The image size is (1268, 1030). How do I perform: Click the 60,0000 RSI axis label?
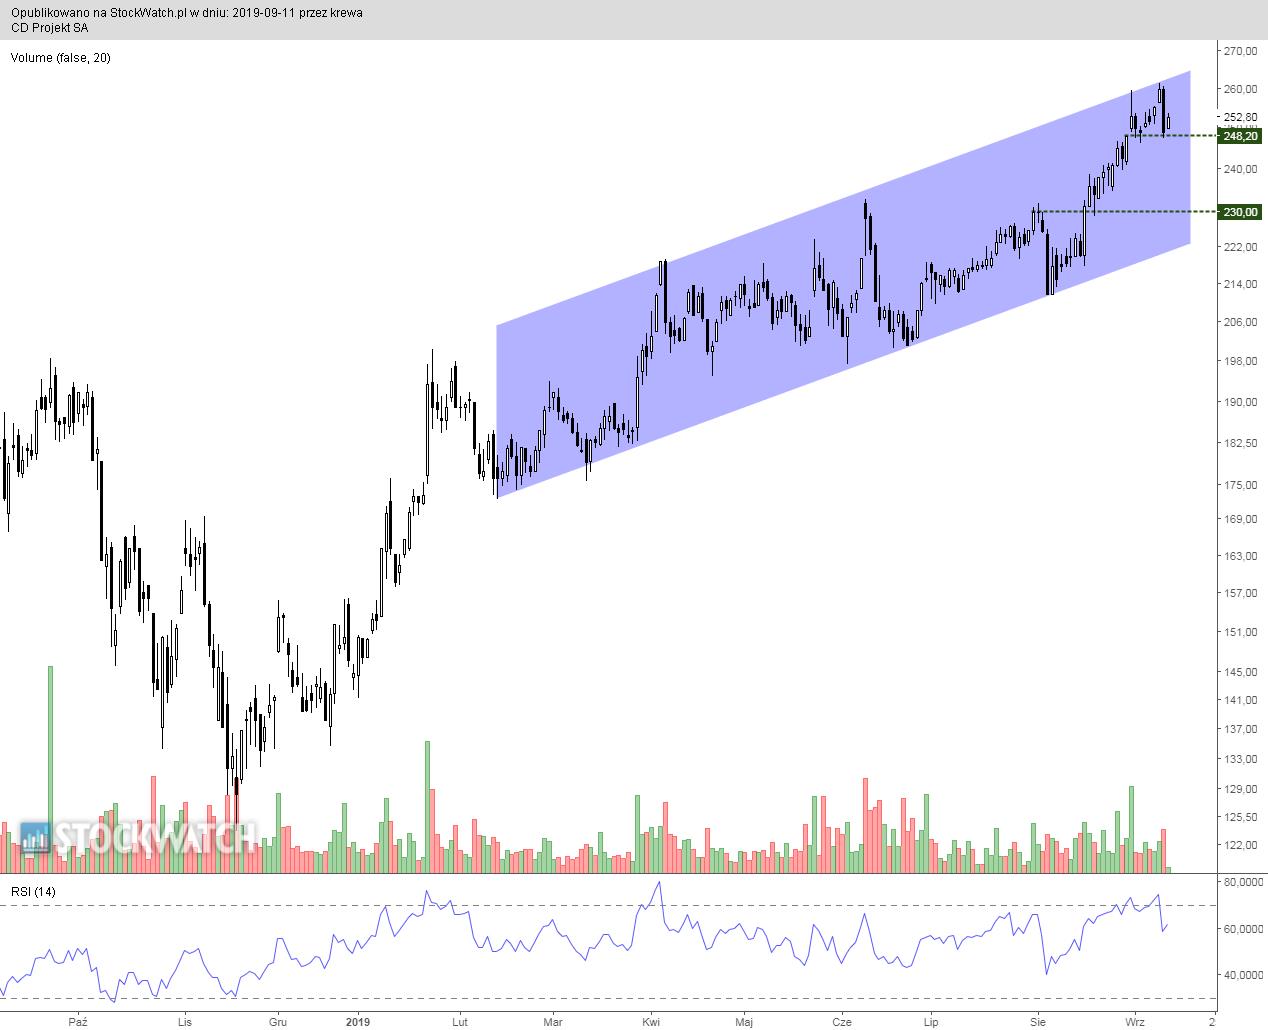(x=1242, y=929)
